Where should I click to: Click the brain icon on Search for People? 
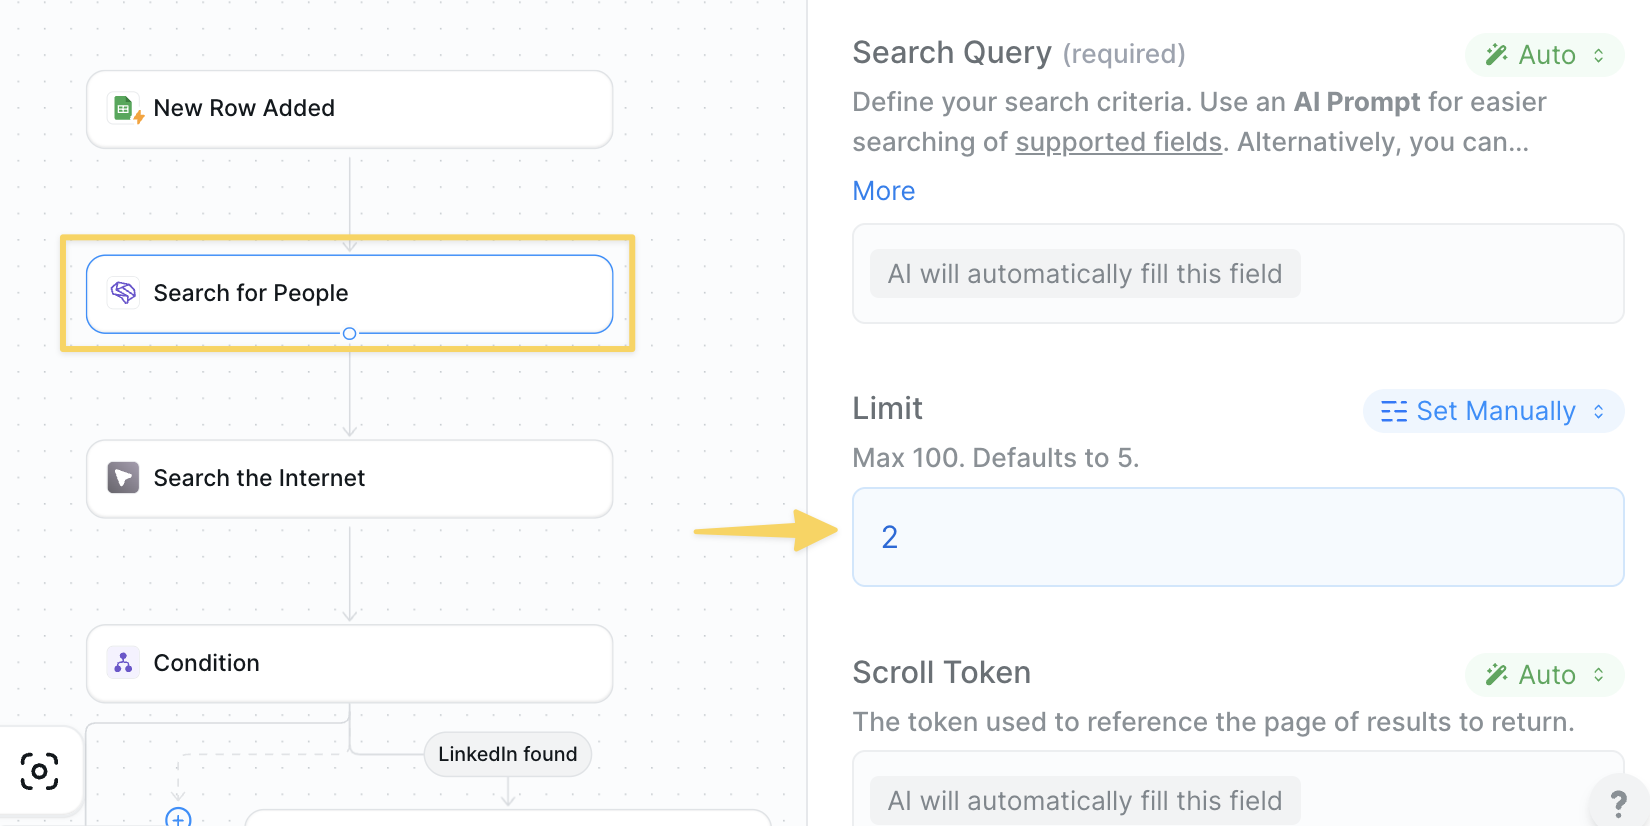point(124,293)
